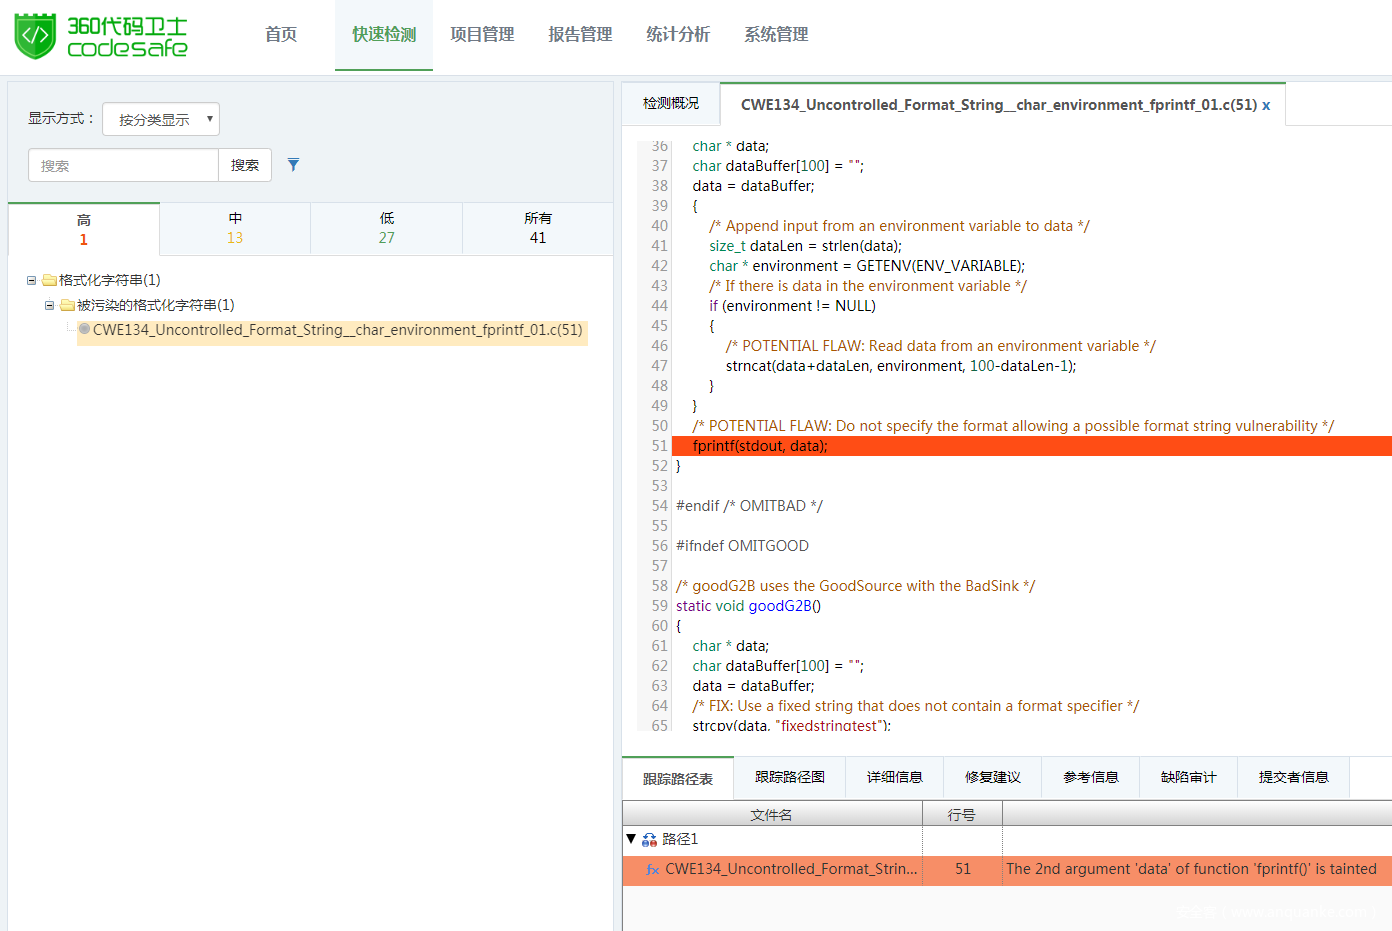Click the blue filter funnel icon
Image resolution: width=1392 pixels, height=931 pixels.
pos(293,165)
